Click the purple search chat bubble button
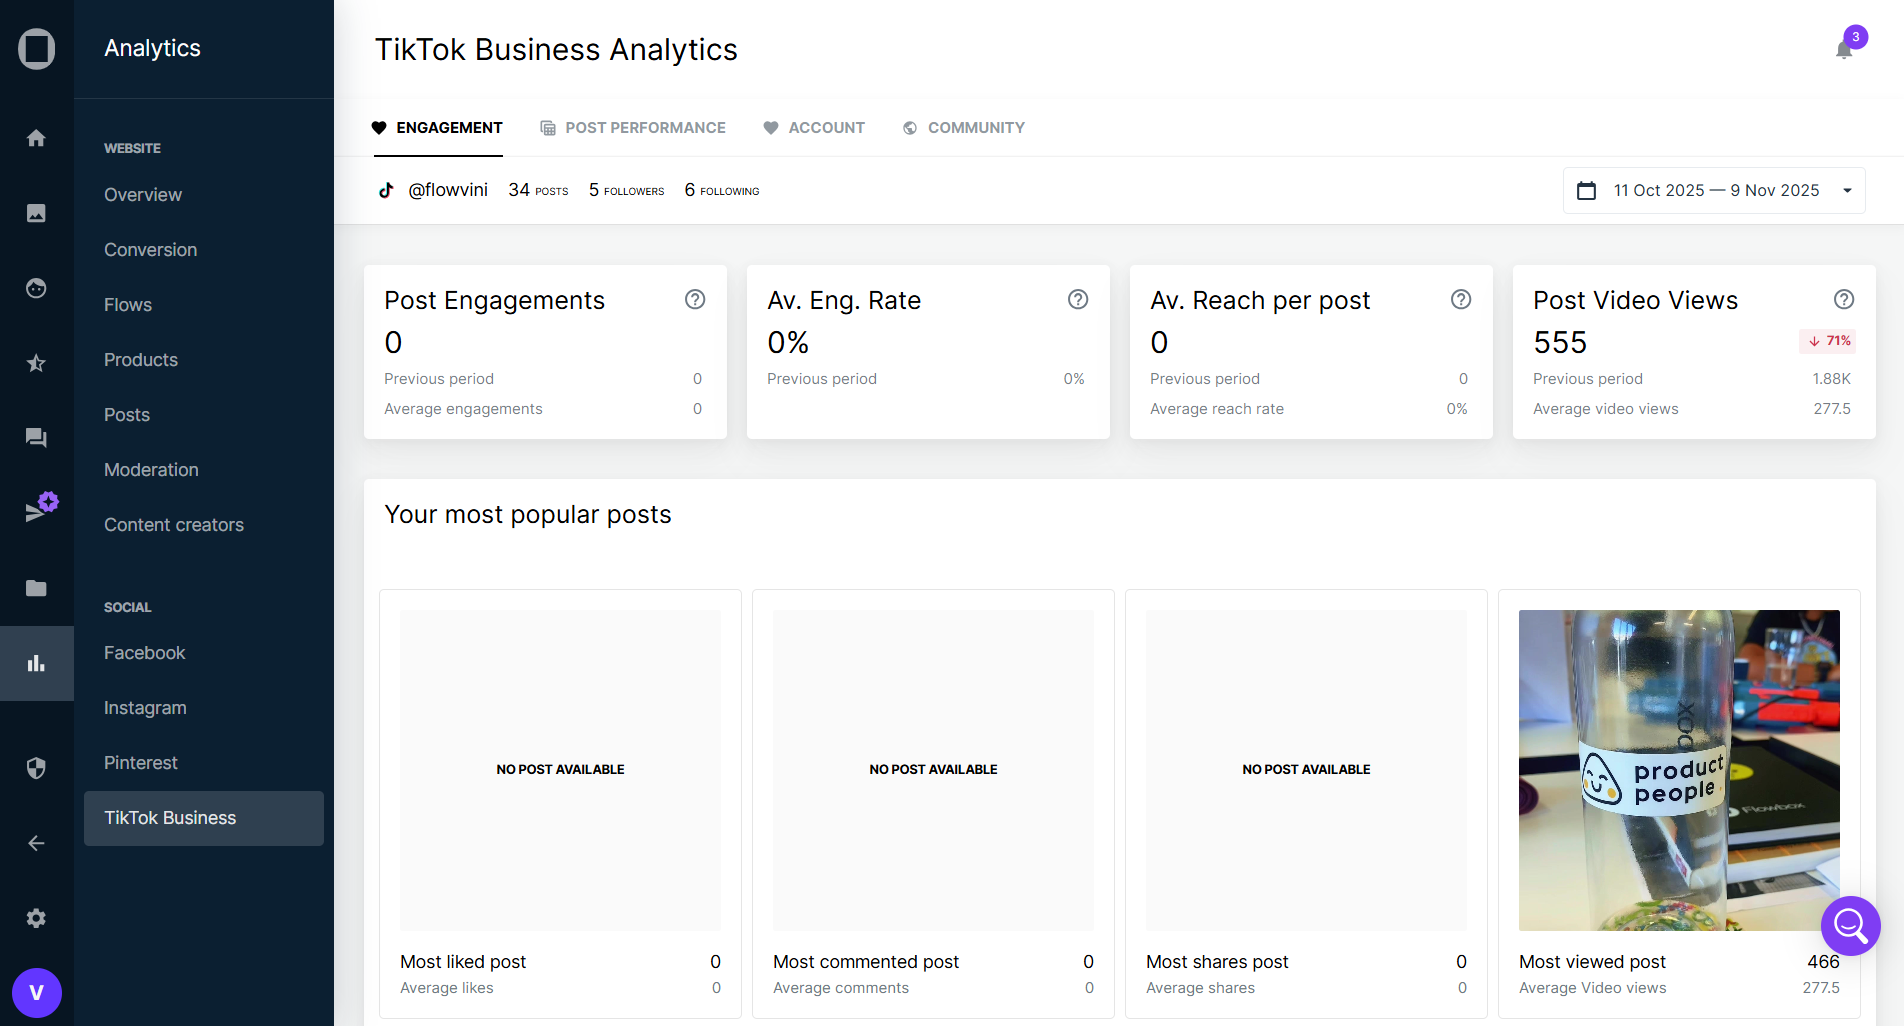Screen dimensions: 1904x1026 (x=1850, y=926)
